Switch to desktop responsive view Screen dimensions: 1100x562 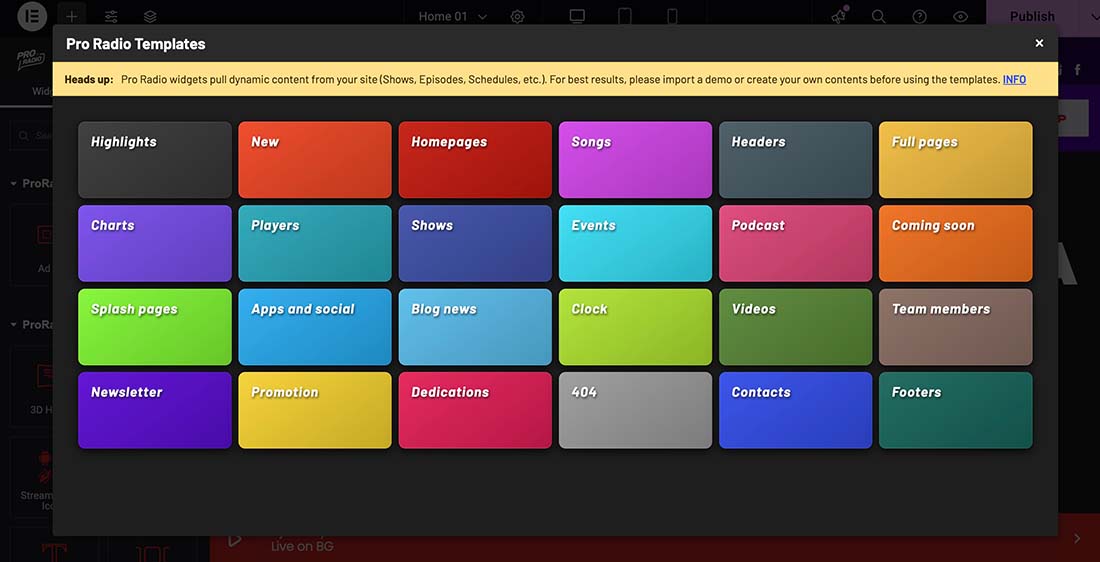[577, 16]
